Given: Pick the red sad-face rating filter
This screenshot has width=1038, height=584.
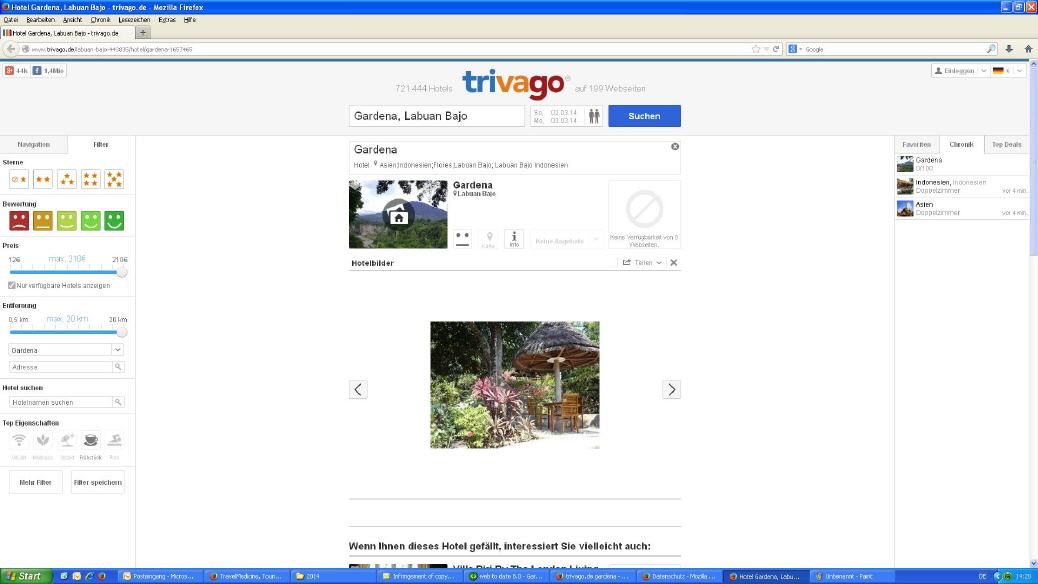Looking at the screenshot, I should pos(19,220).
